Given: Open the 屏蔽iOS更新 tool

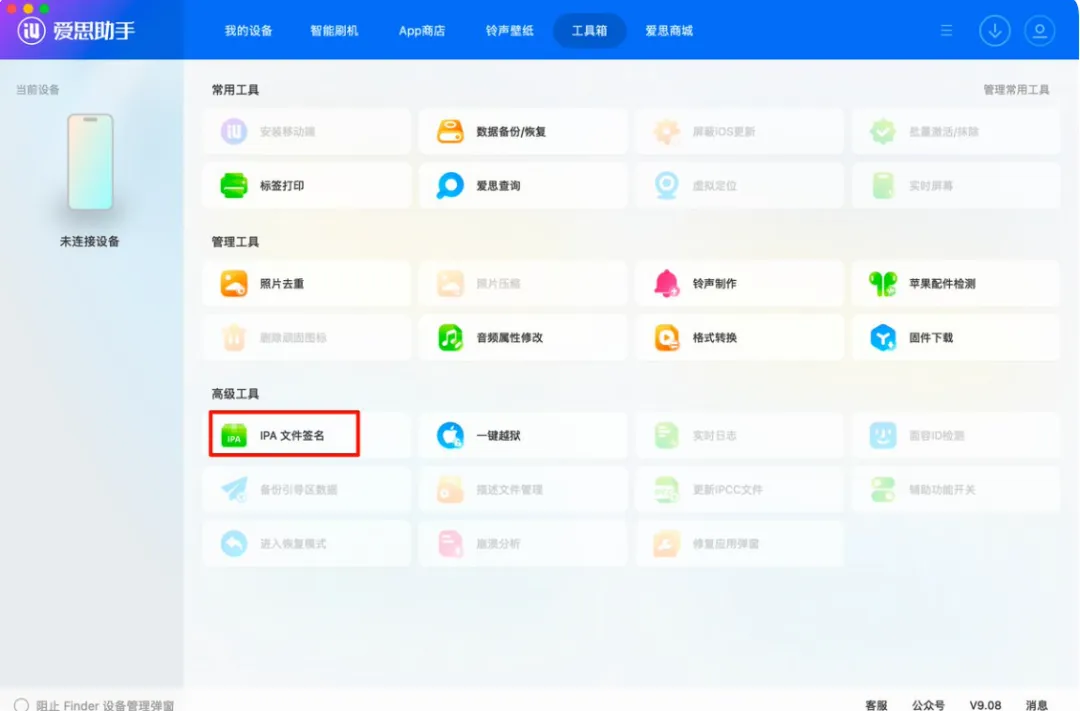Looking at the screenshot, I should [740, 132].
